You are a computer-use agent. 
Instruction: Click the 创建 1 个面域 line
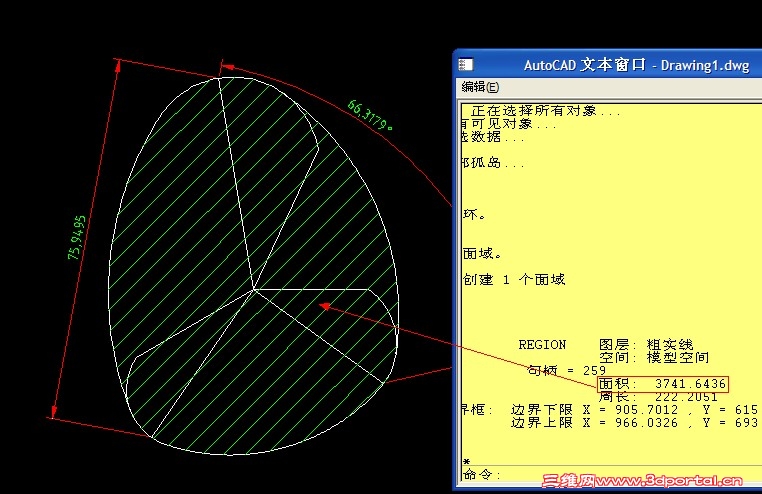(514, 279)
